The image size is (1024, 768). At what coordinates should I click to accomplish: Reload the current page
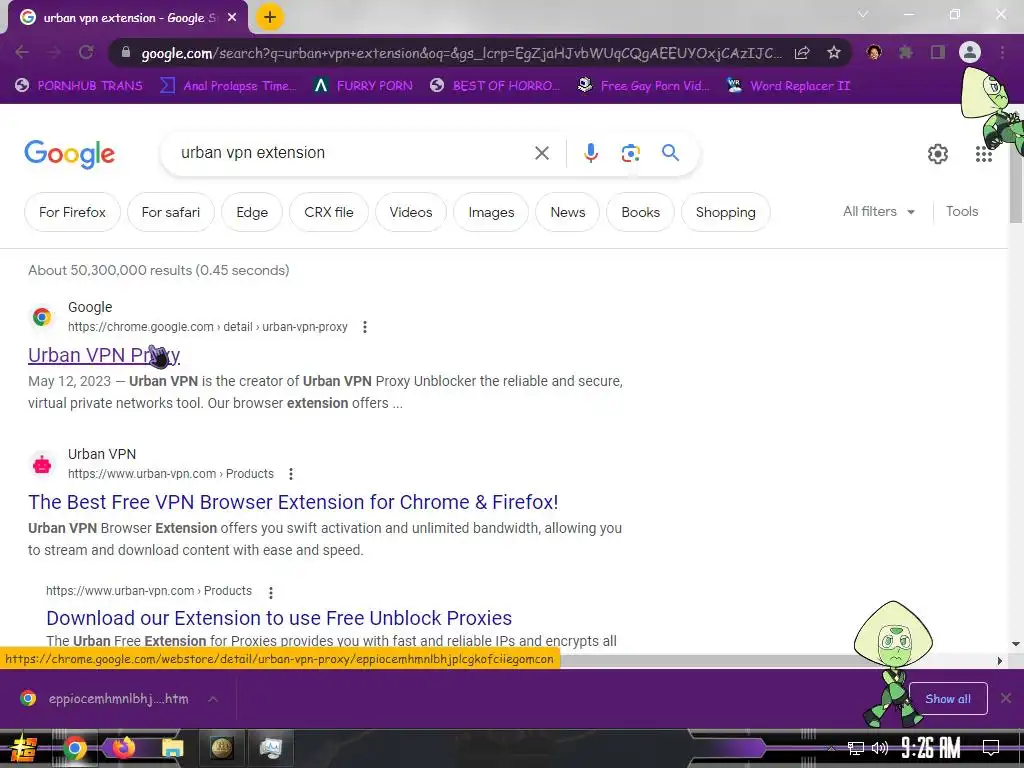click(x=86, y=52)
